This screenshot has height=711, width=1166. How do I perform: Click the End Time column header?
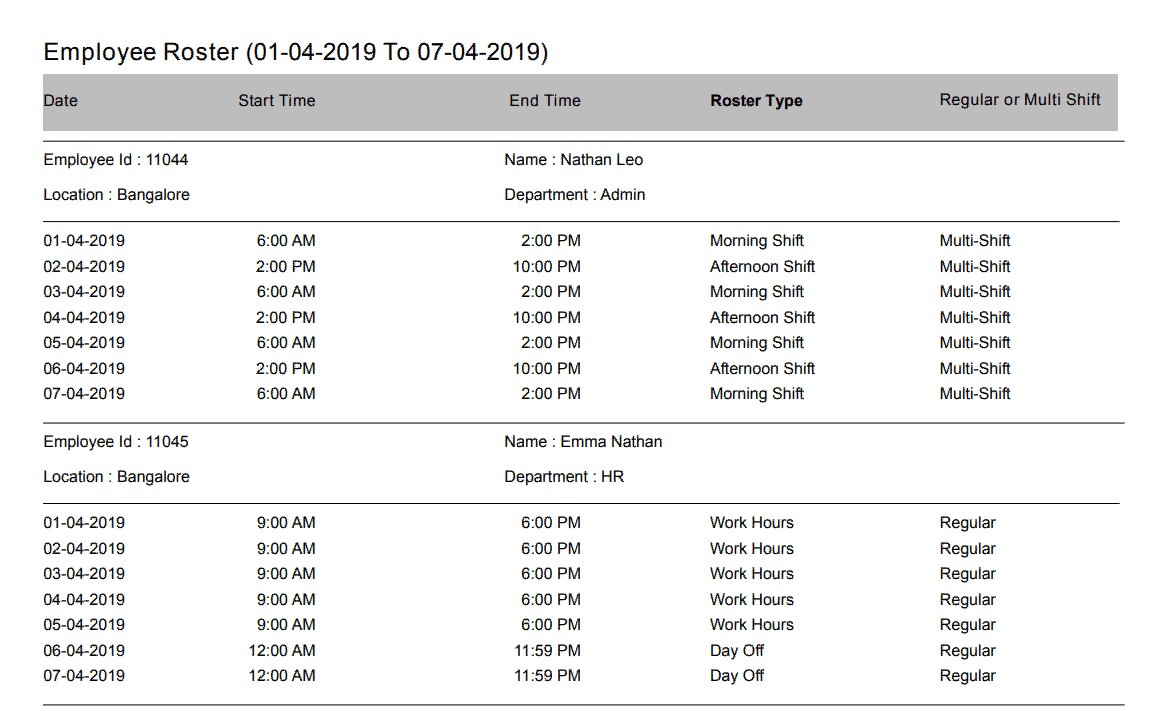[x=544, y=101]
